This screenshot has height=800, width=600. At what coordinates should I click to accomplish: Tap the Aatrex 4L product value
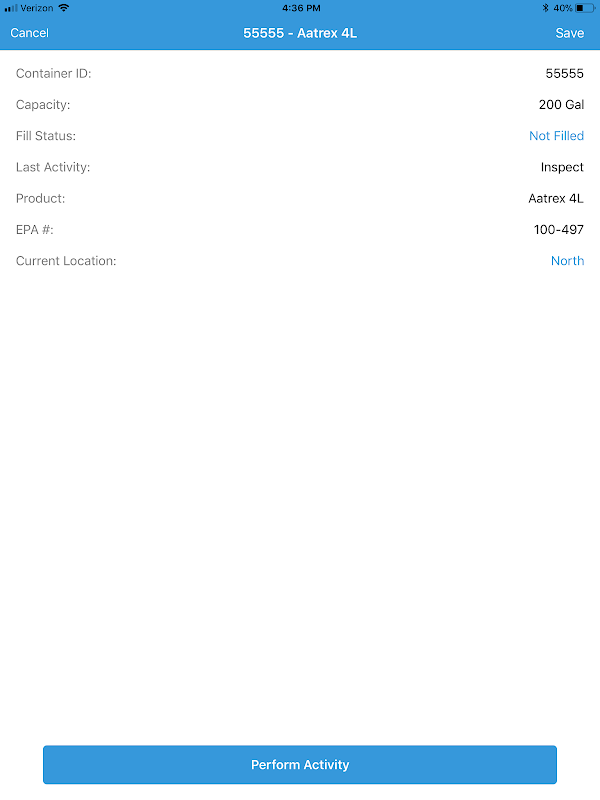click(x=556, y=198)
